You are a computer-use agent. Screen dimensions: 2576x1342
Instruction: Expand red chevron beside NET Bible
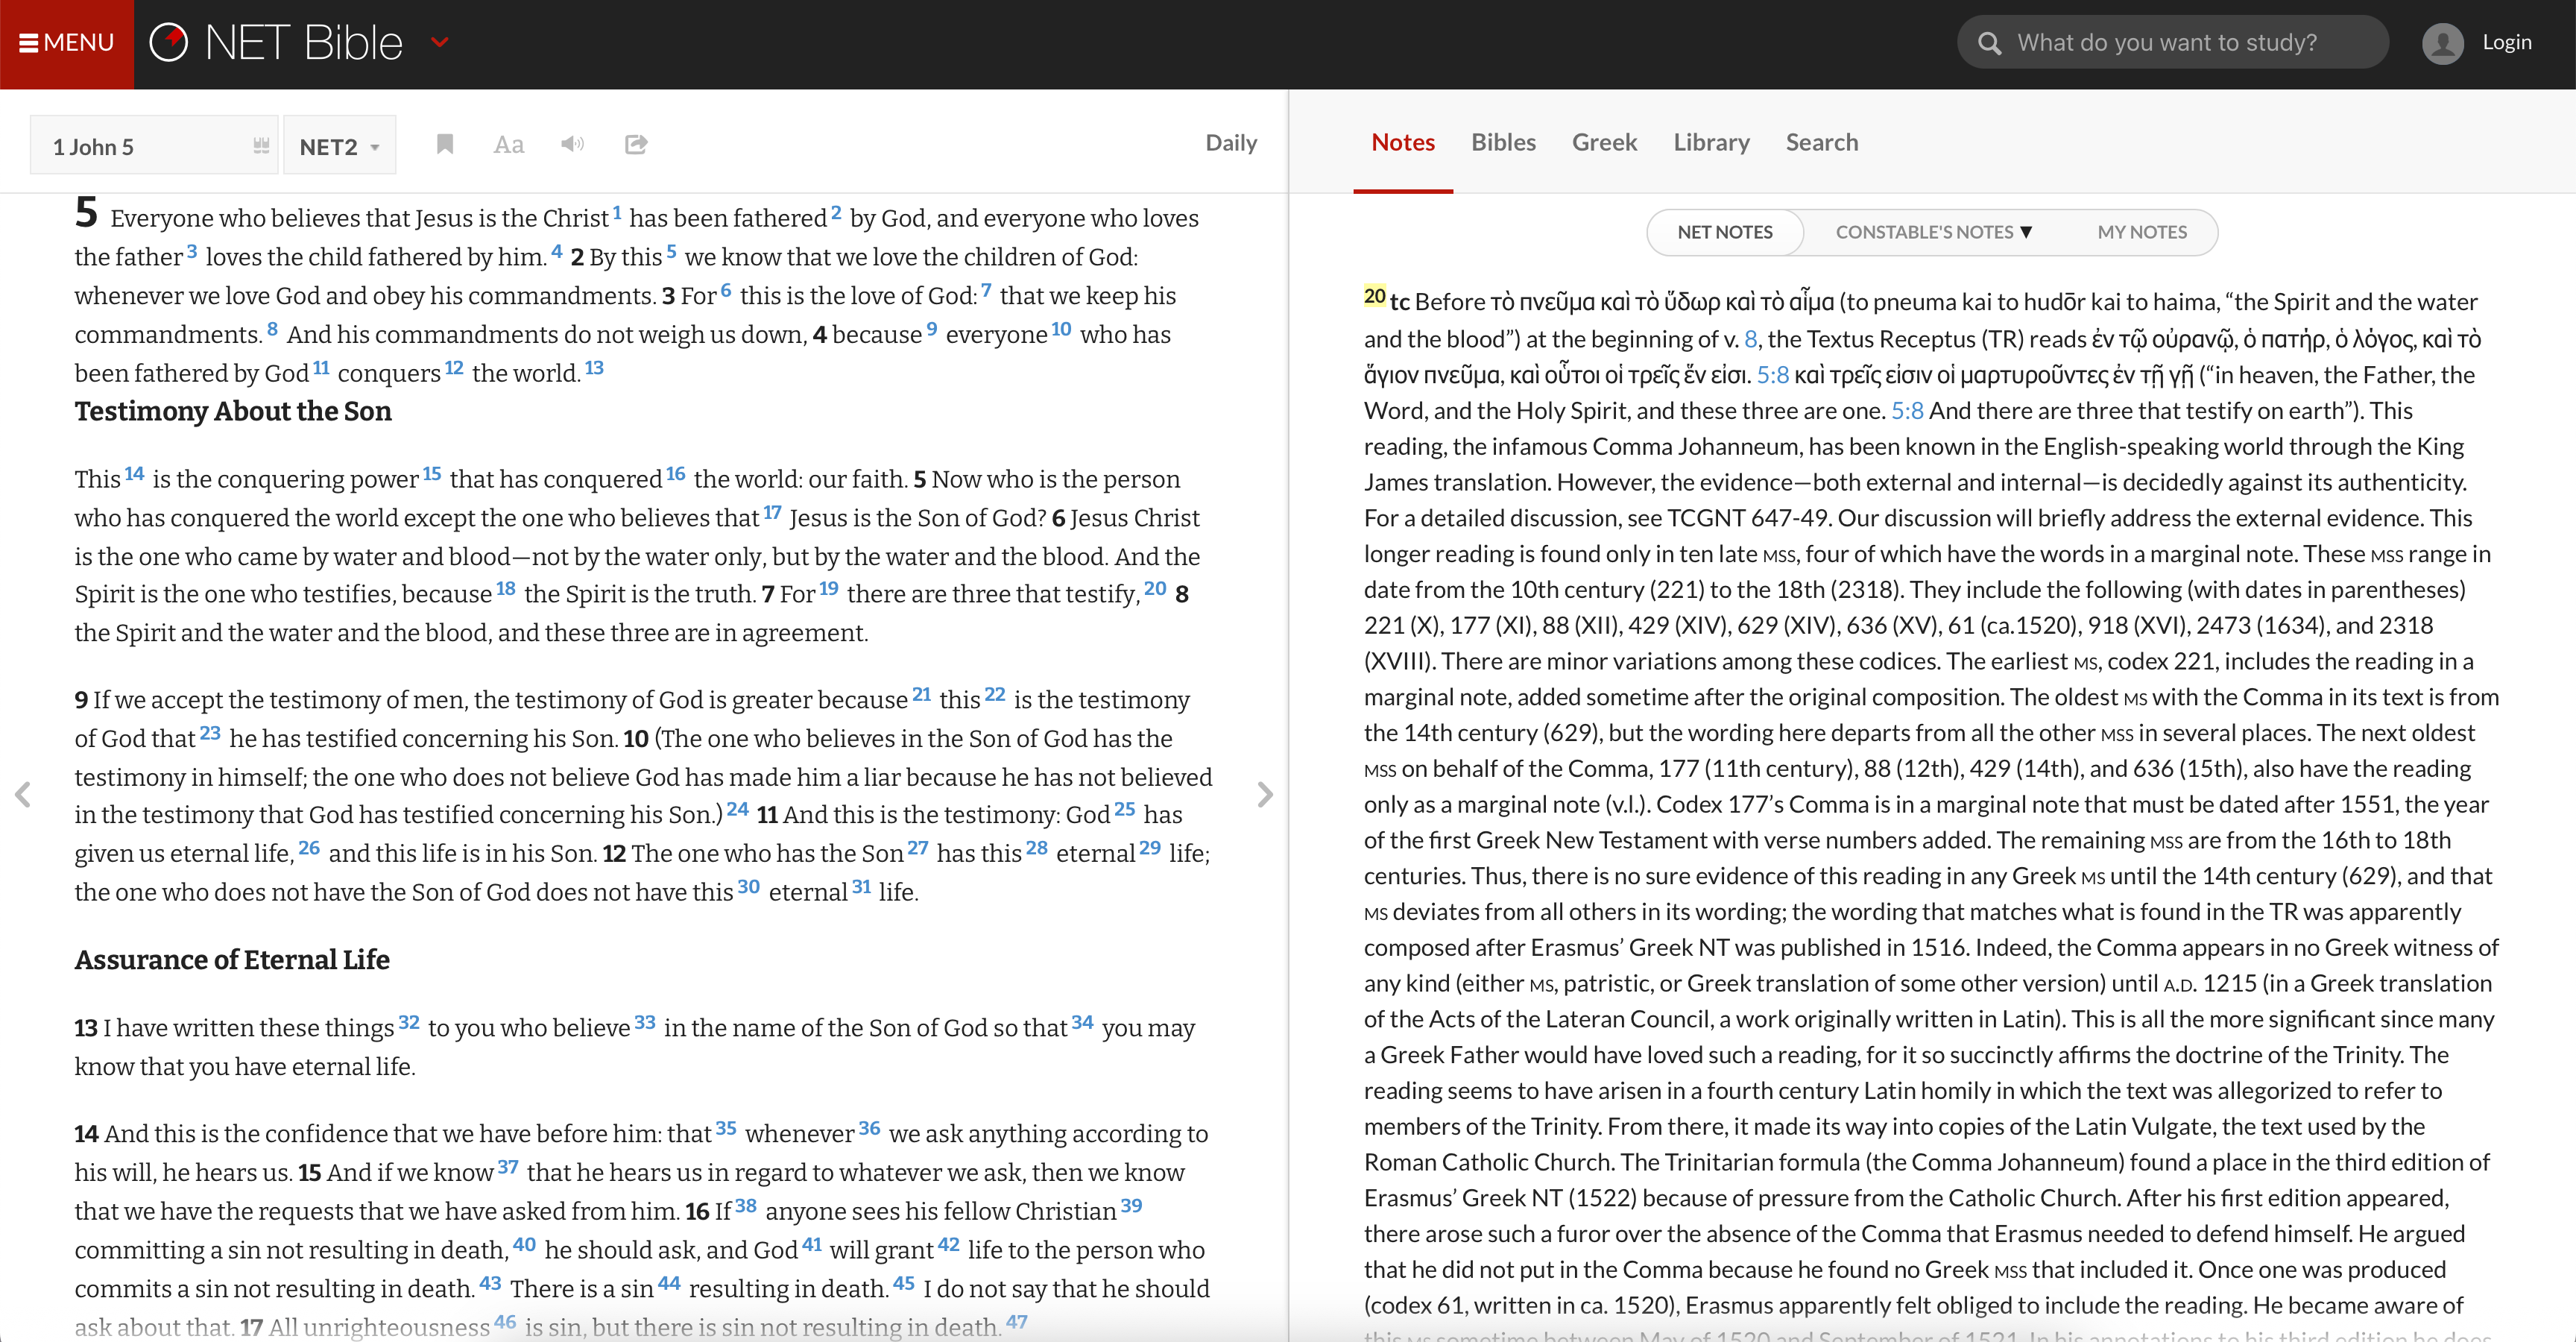point(439,42)
